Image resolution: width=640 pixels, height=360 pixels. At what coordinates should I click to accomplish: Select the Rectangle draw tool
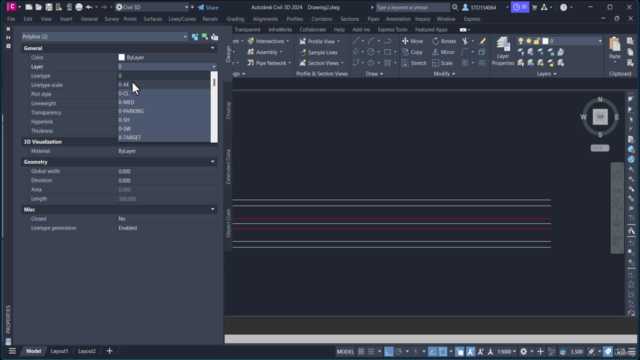387,52
